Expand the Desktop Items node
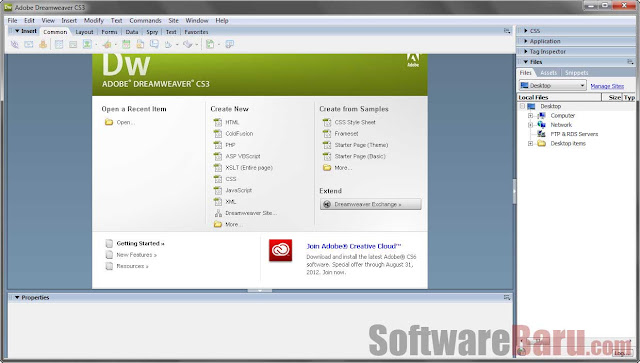Screen dimensions: 640x363 [x=531, y=143]
